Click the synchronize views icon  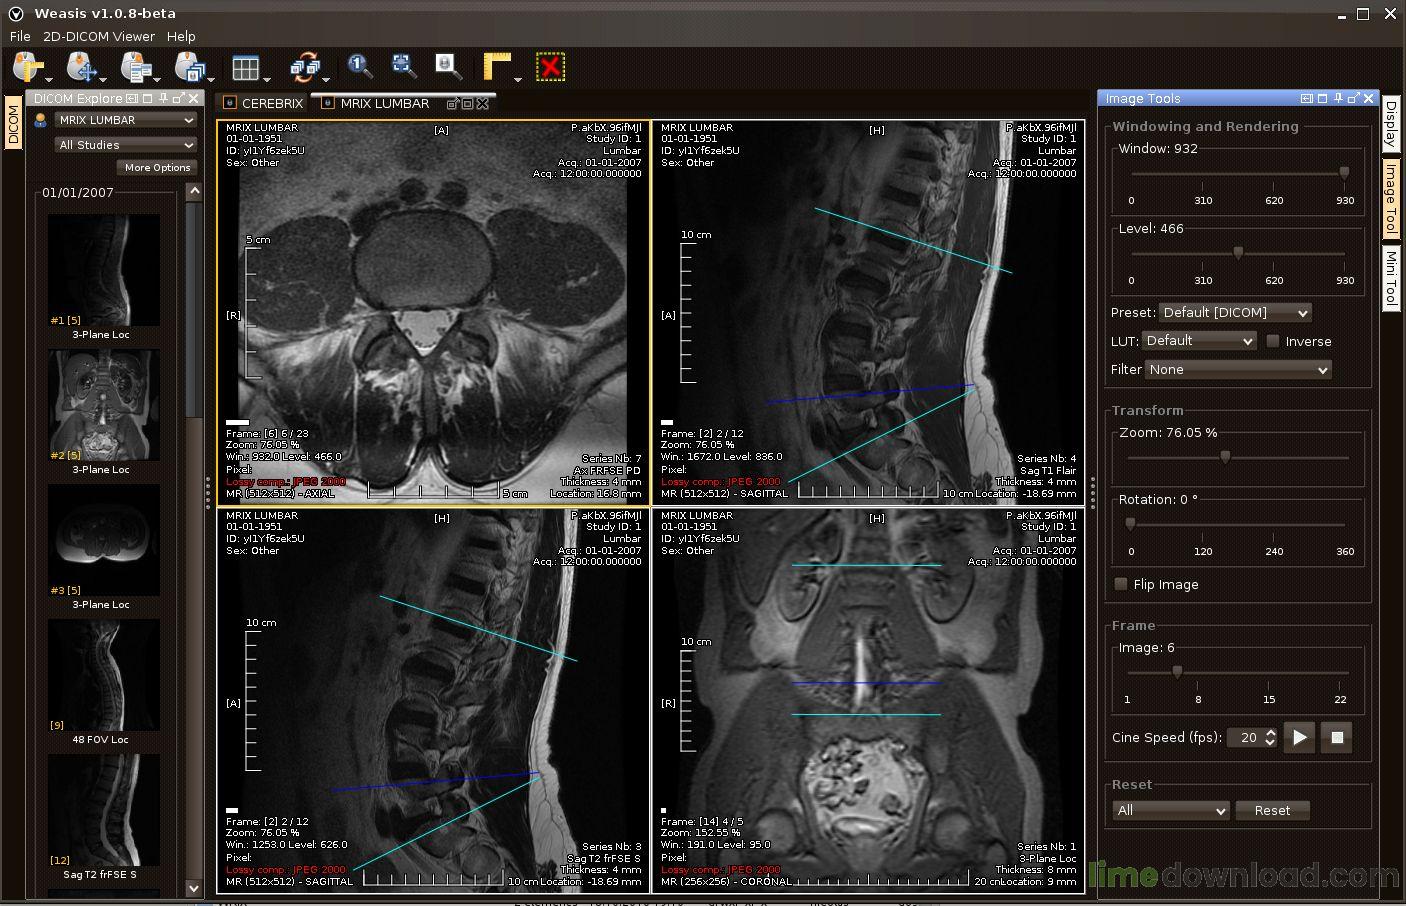click(x=304, y=68)
